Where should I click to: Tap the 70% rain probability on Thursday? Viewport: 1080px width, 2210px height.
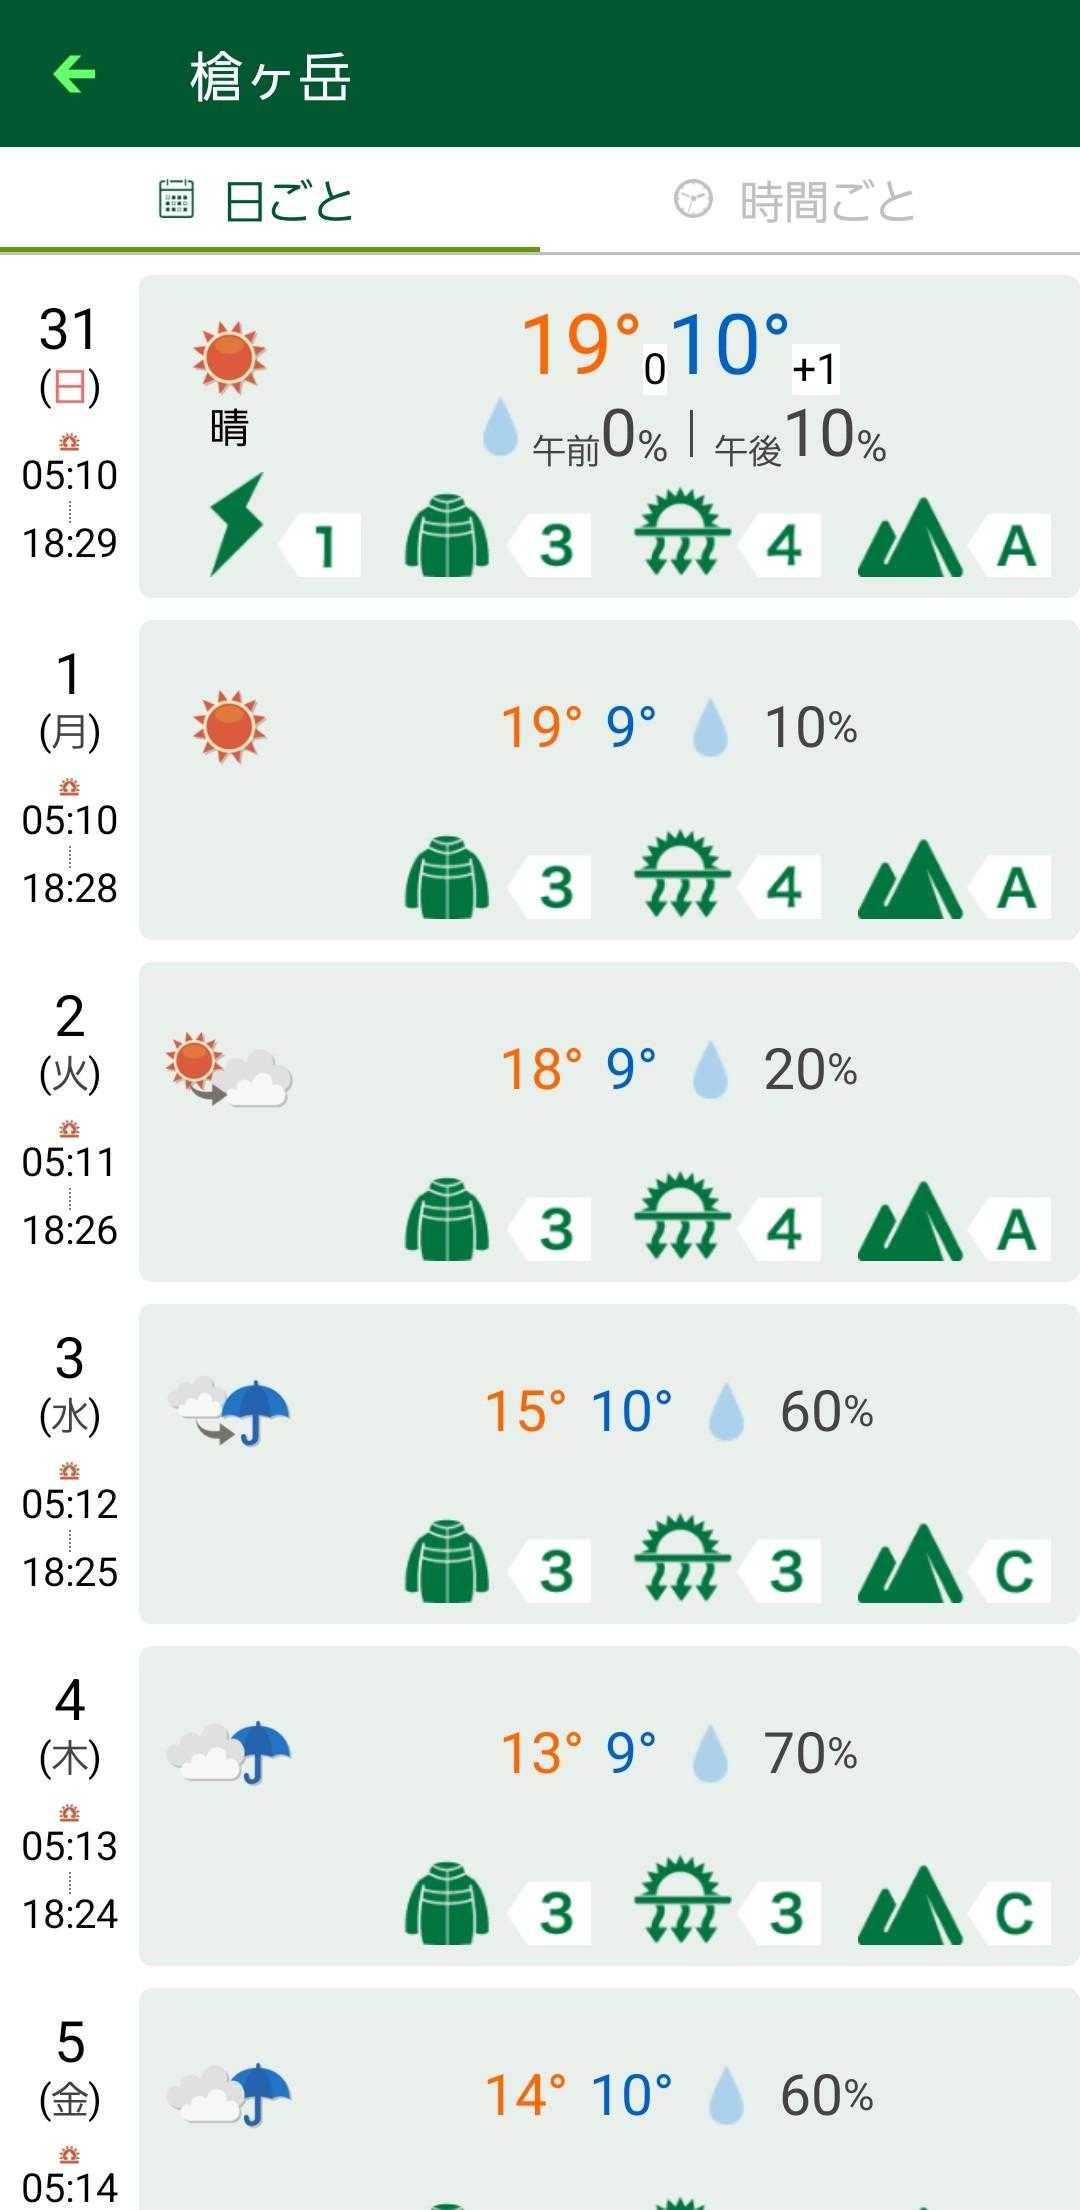[x=810, y=1753]
